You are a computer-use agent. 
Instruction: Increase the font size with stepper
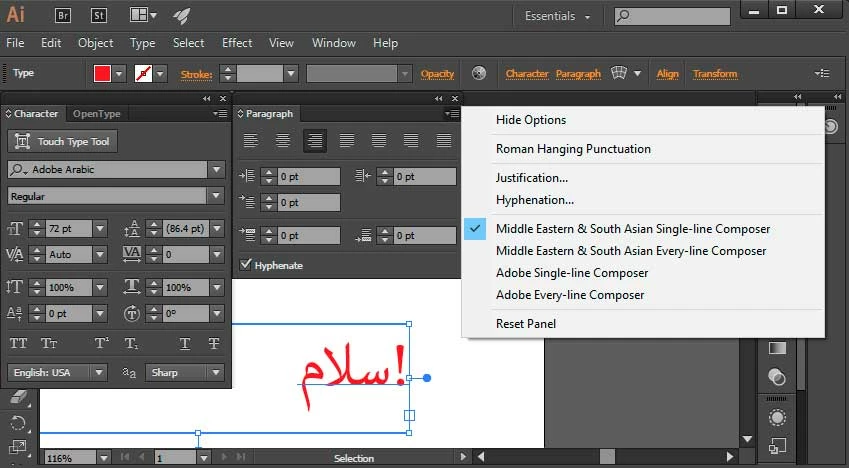pyautogui.click(x=37, y=224)
